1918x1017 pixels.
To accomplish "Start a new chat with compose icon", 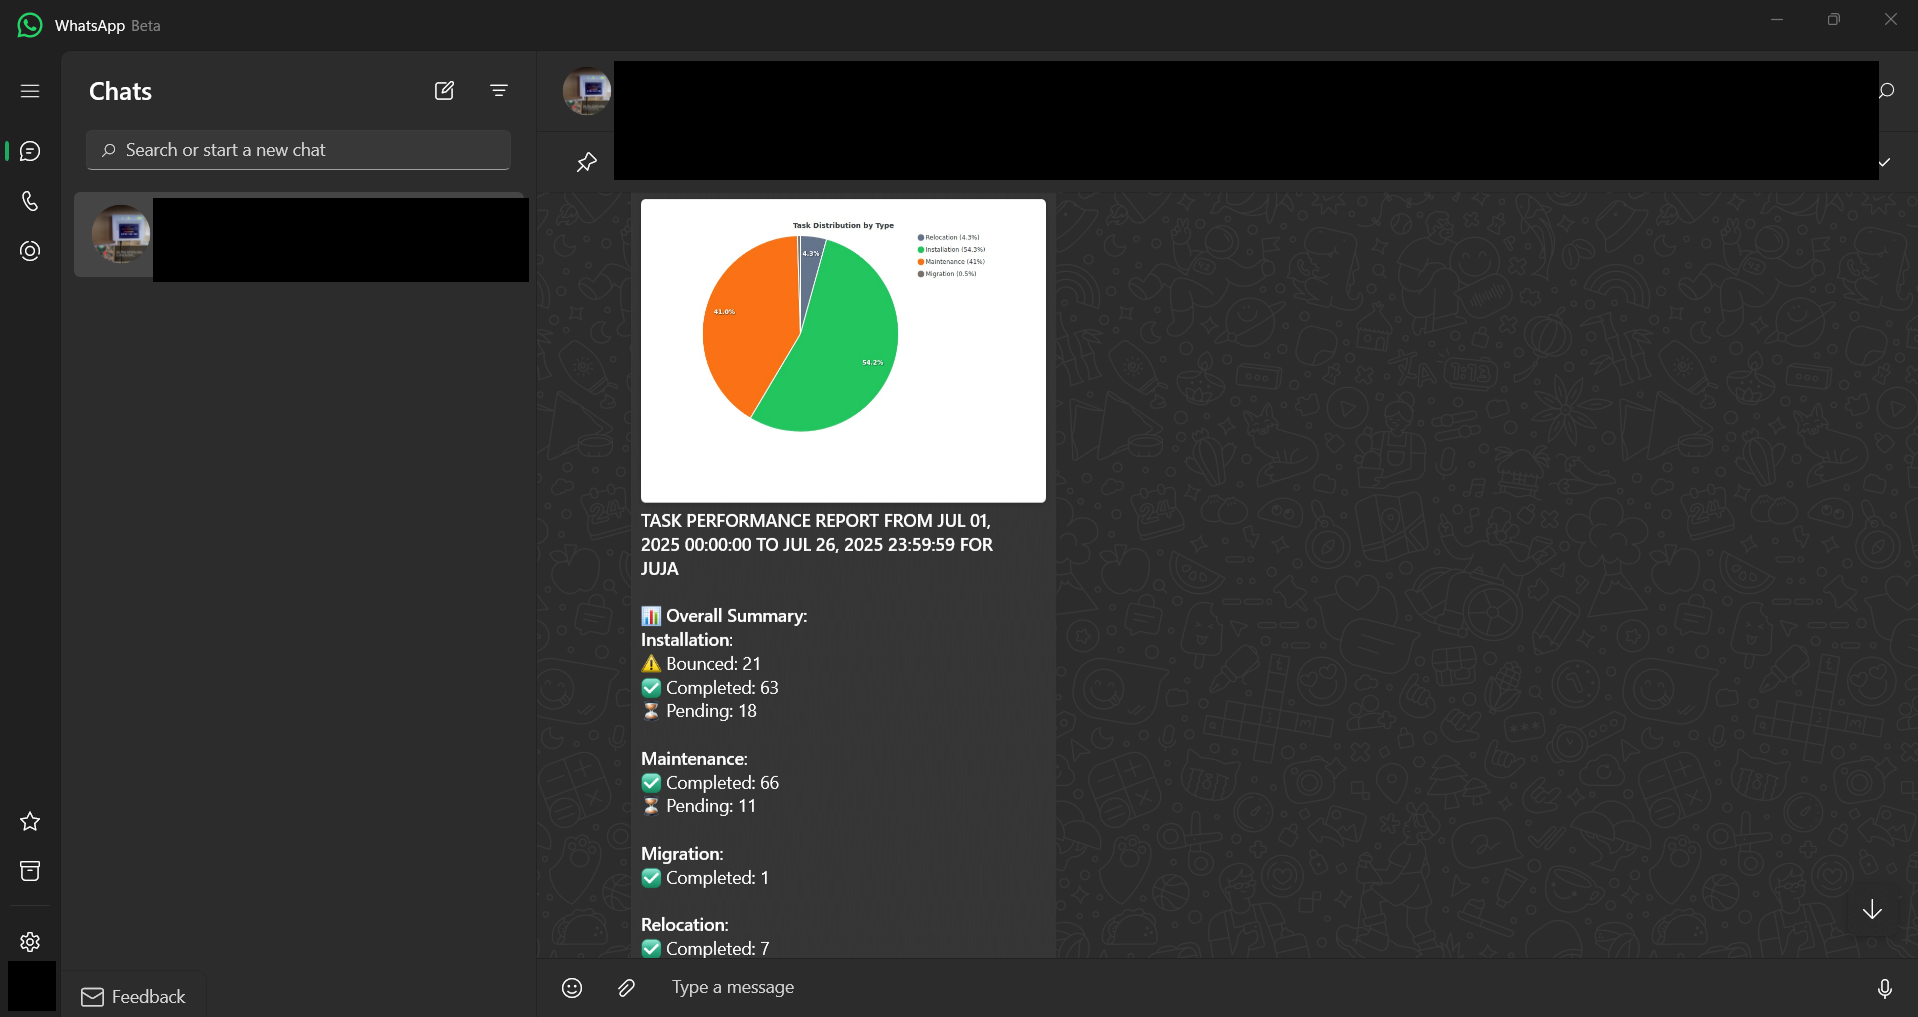I will tap(444, 91).
